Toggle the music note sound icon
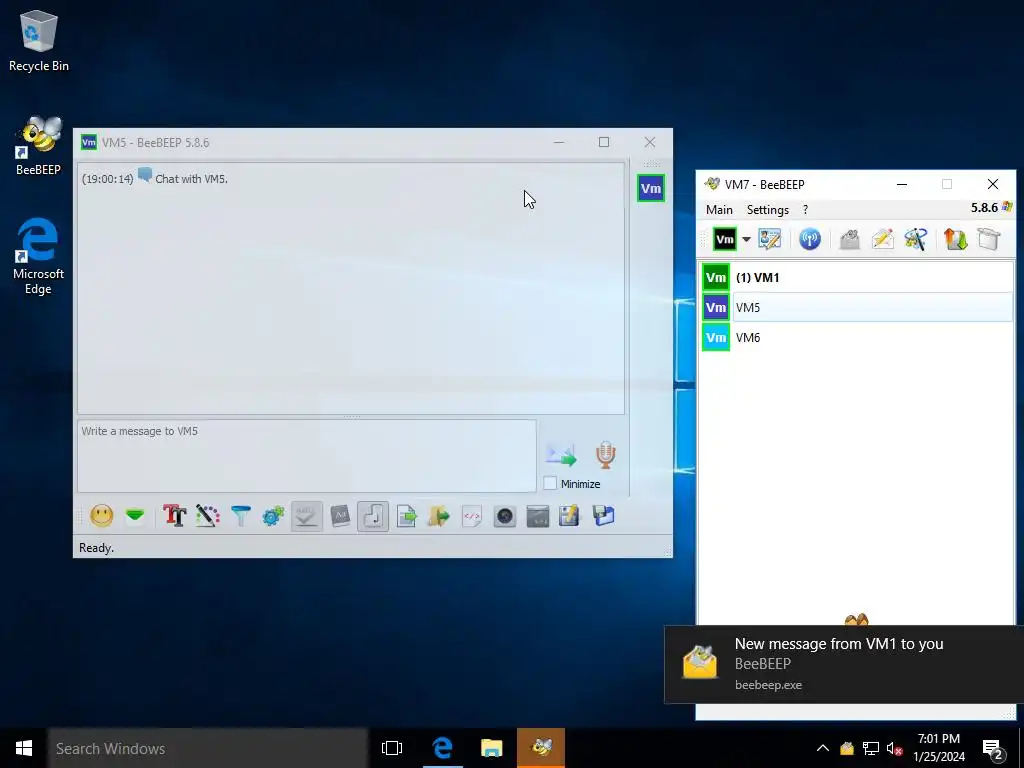This screenshot has width=1024, height=768. coord(373,516)
